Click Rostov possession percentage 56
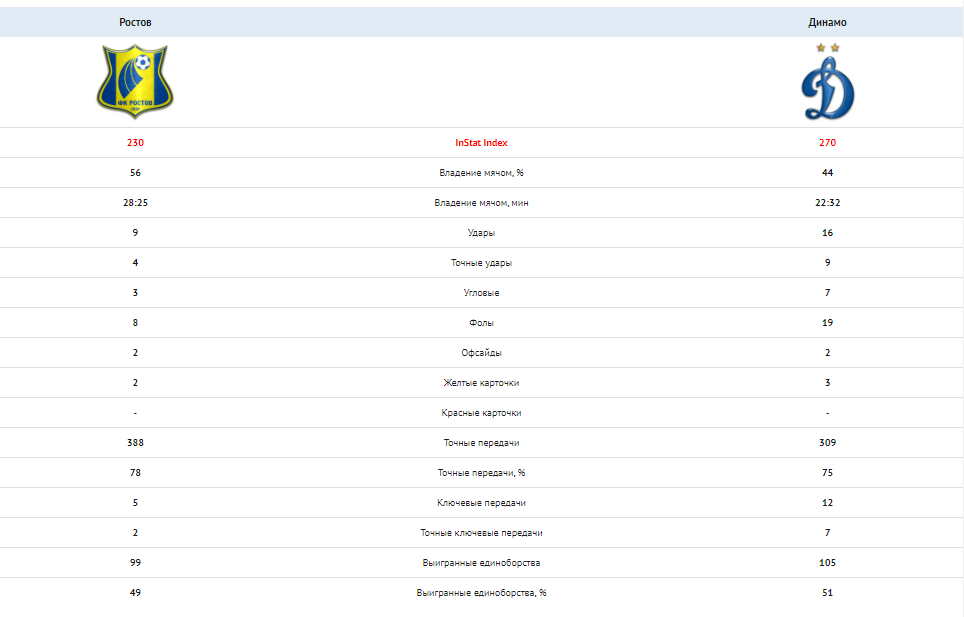The height and width of the screenshot is (617, 964). (135, 173)
